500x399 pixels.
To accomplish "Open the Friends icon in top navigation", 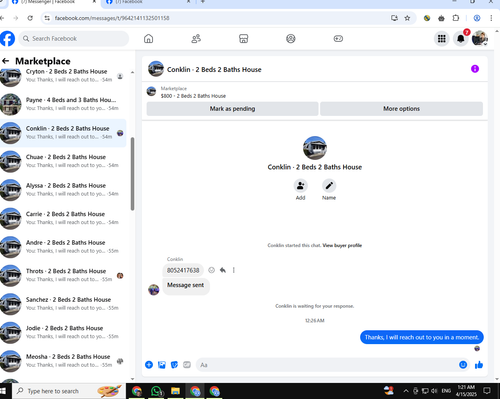I will [x=196, y=39].
